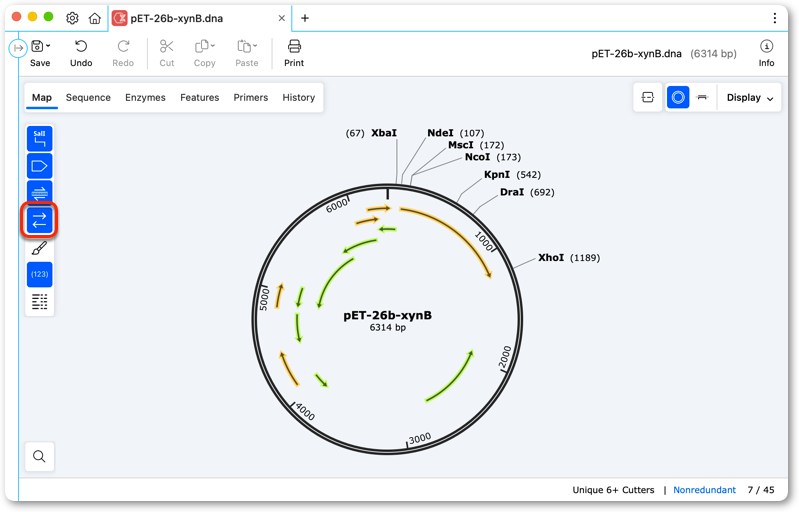Viewport: 799px width, 512px height.
Task: Undo the last action
Action: 81,53
